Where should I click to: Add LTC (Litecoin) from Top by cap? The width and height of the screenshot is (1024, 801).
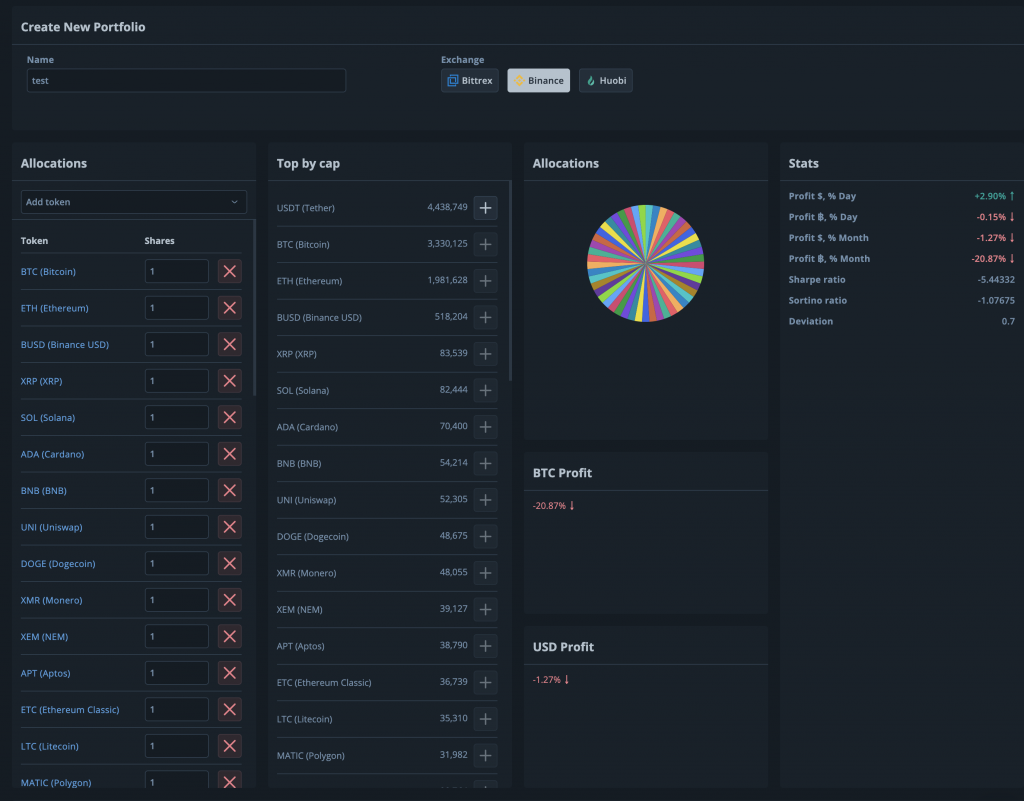point(485,719)
